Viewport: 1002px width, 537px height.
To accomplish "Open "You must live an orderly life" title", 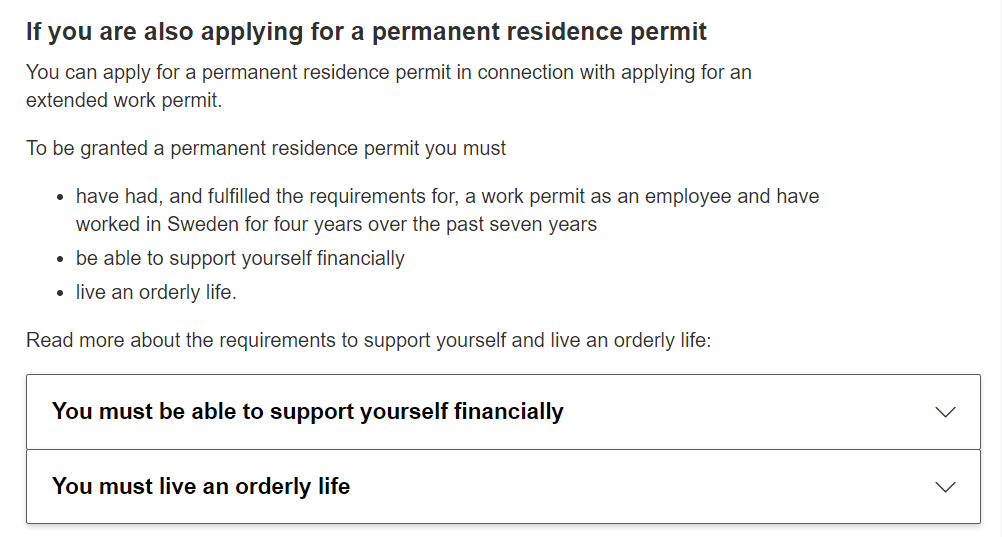I will [201, 486].
